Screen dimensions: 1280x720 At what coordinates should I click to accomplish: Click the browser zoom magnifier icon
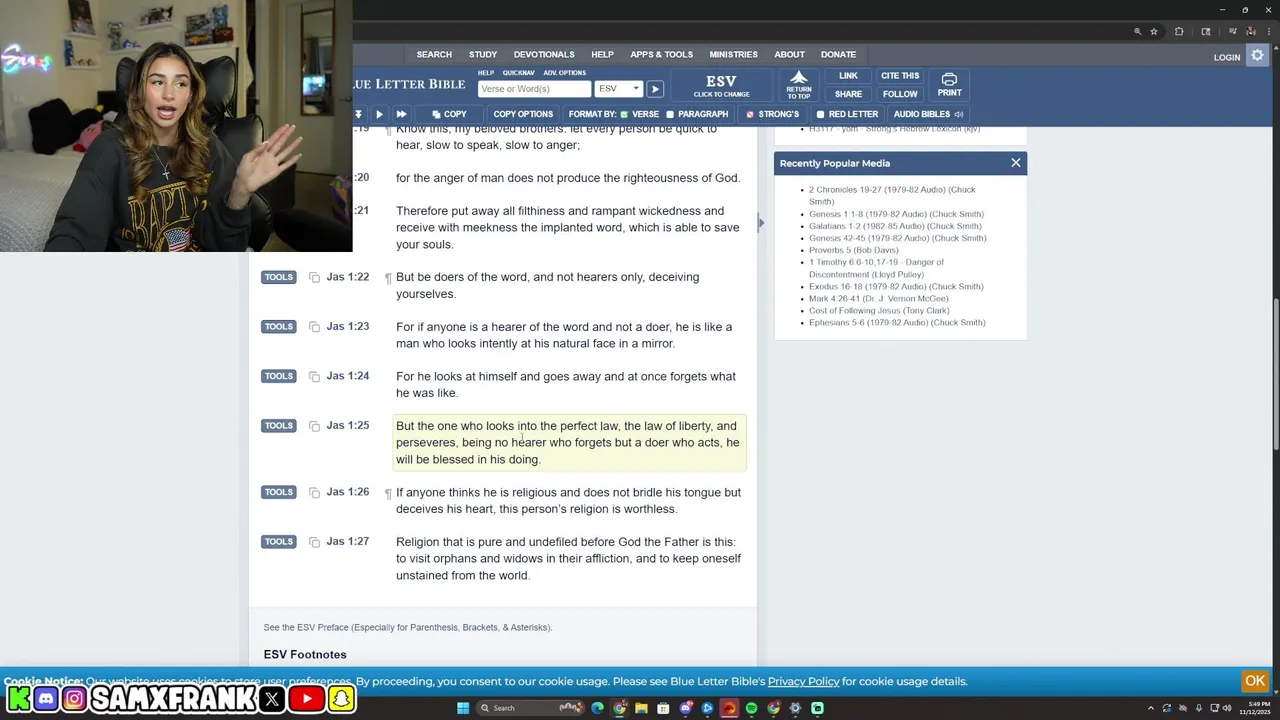click(x=1137, y=32)
